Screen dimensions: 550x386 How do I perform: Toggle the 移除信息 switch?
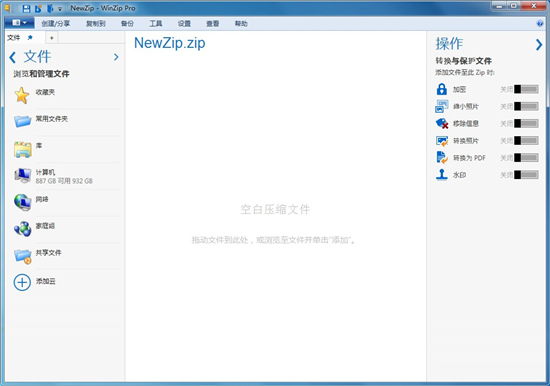[x=526, y=124]
